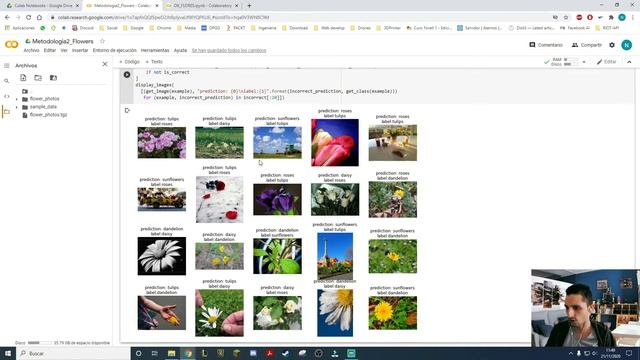This screenshot has width=640, height=360.
Task: Collapse the Colab header with chevron
Action: tap(629, 62)
